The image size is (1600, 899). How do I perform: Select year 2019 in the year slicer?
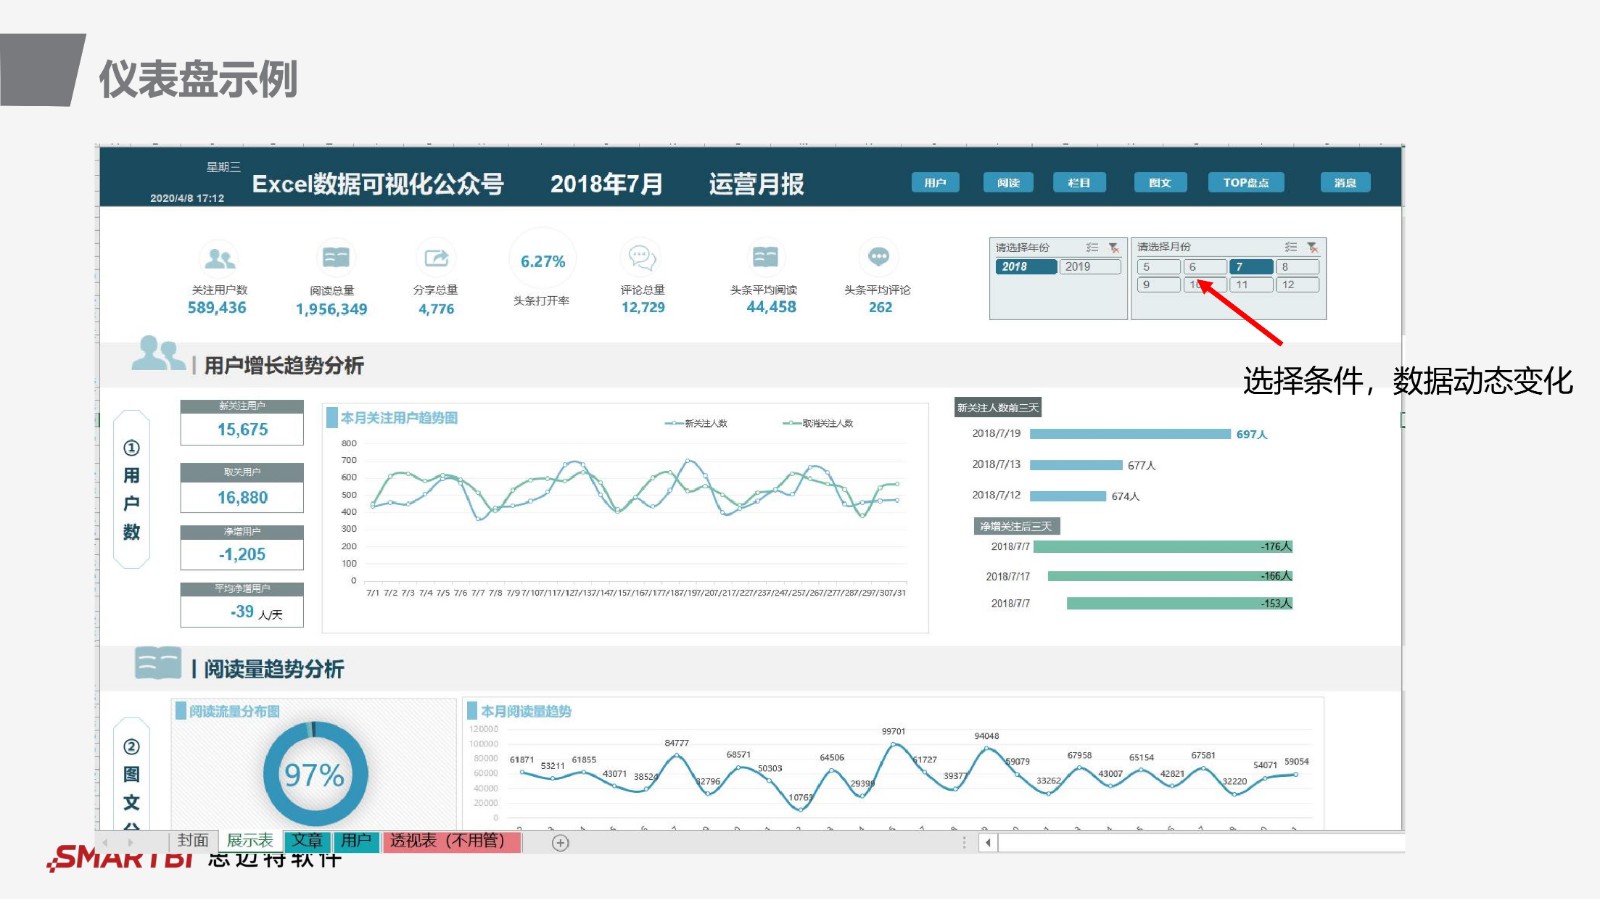[x=1091, y=267]
